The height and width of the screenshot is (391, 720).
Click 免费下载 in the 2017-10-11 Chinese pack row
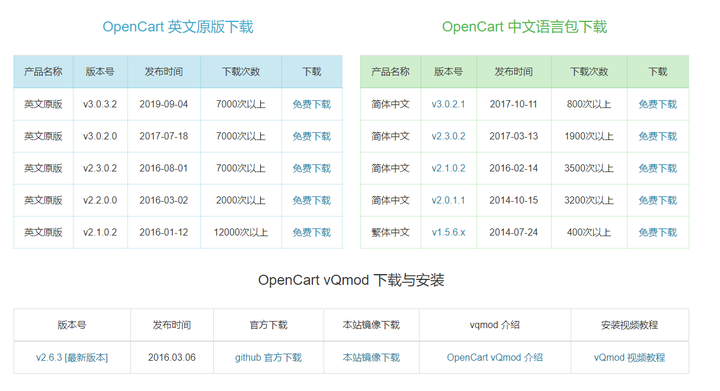click(x=658, y=104)
